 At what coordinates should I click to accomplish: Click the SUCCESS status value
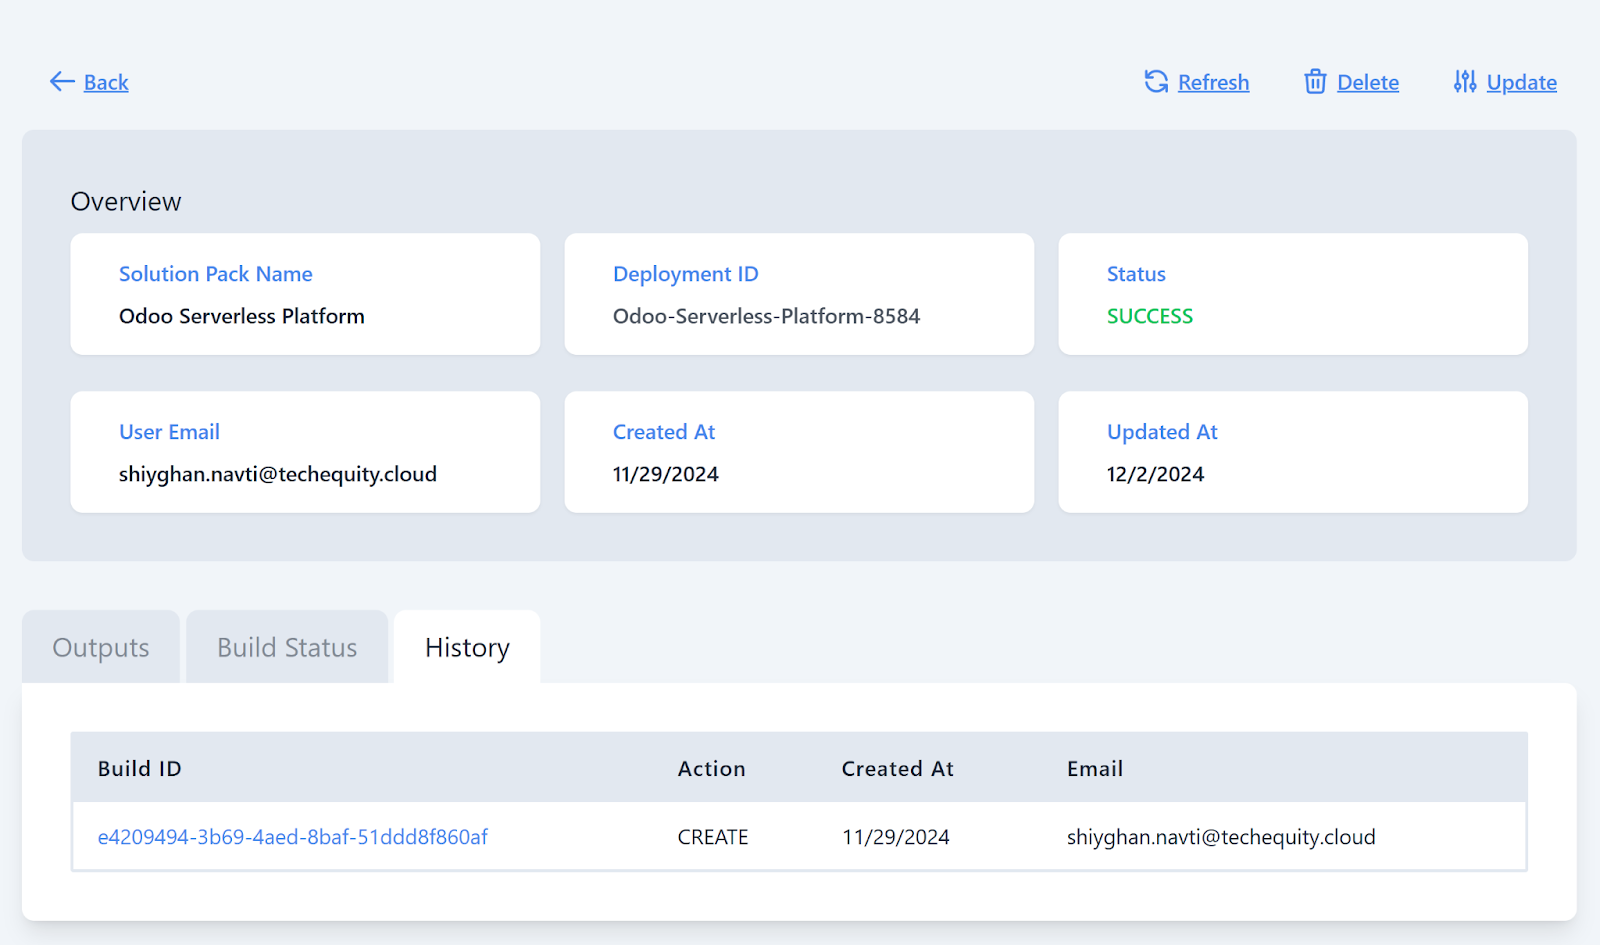point(1150,316)
